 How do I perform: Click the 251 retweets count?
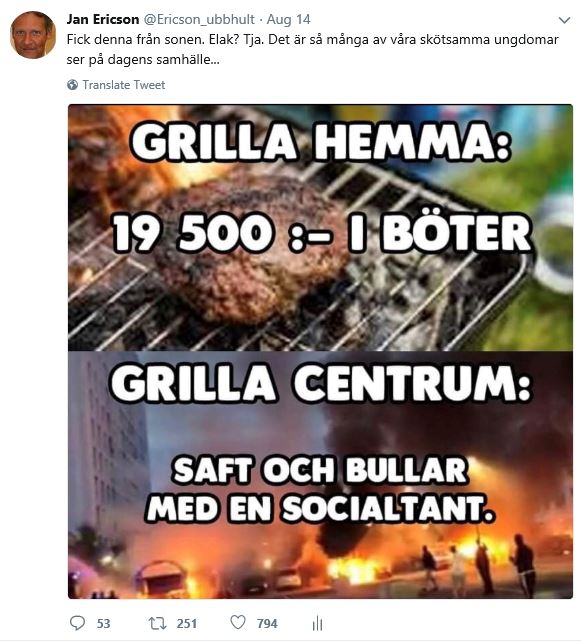click(x=187, y=623)
